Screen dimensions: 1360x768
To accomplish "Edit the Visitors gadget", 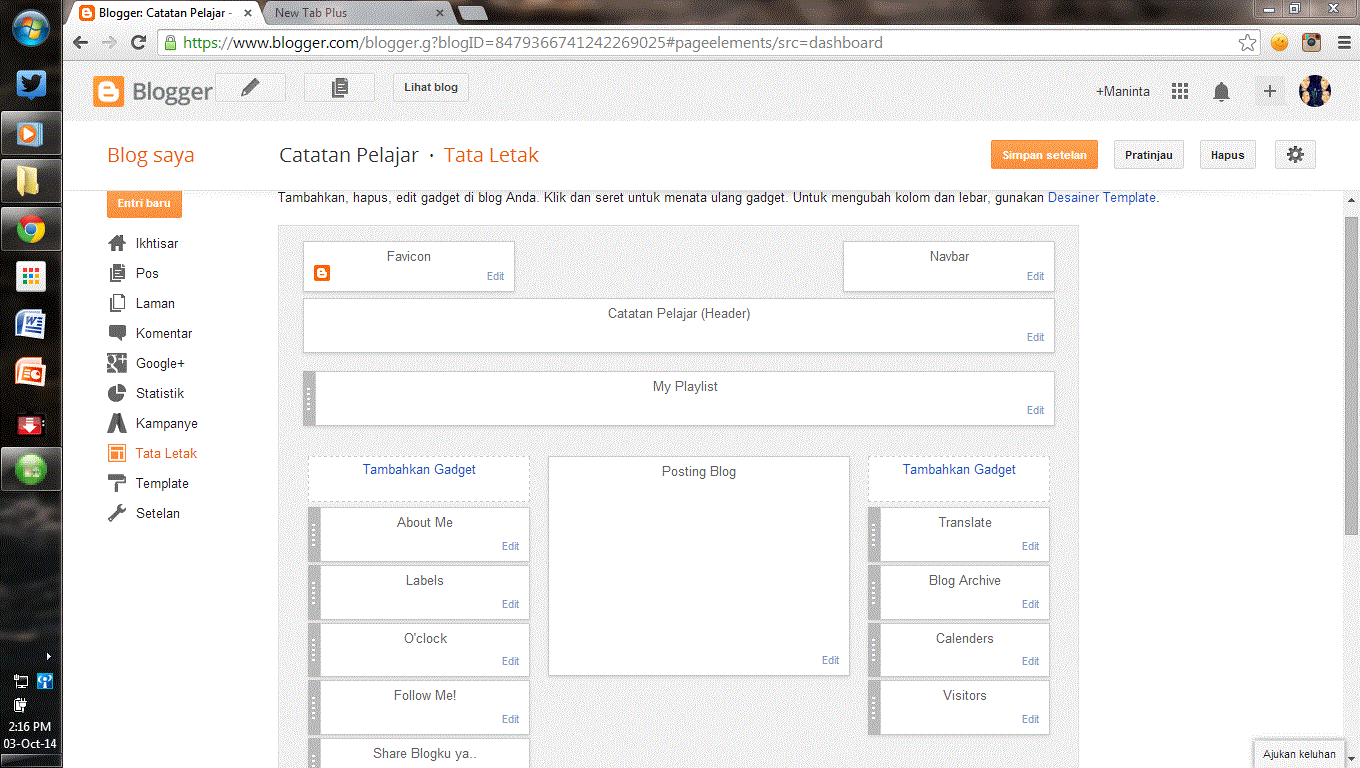I will 1030,719.
